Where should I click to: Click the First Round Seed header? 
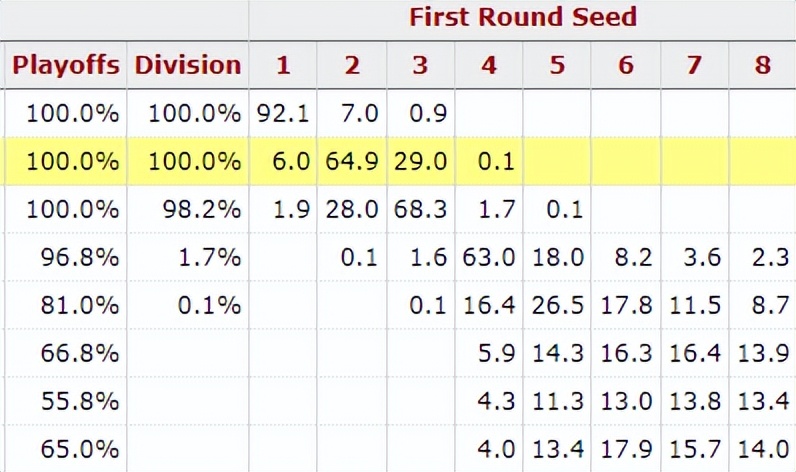[x=522, y=17]
